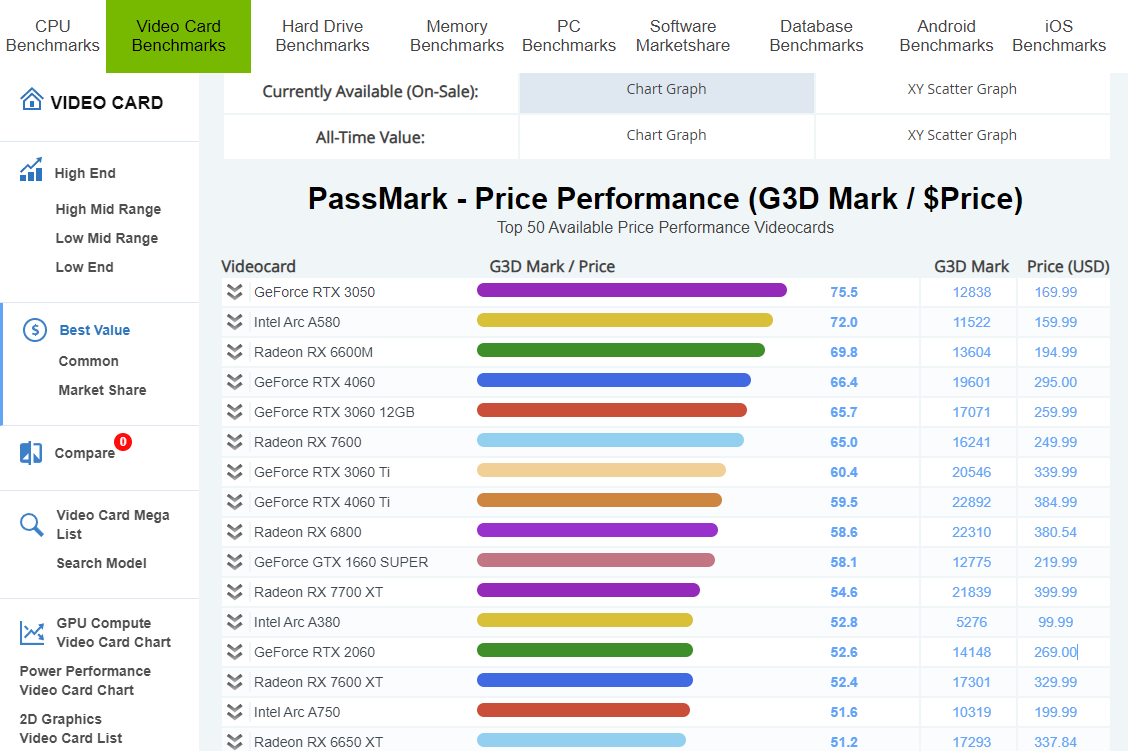Click the 72.0 price performance value
1128x751 pixels.
[844, 322]
